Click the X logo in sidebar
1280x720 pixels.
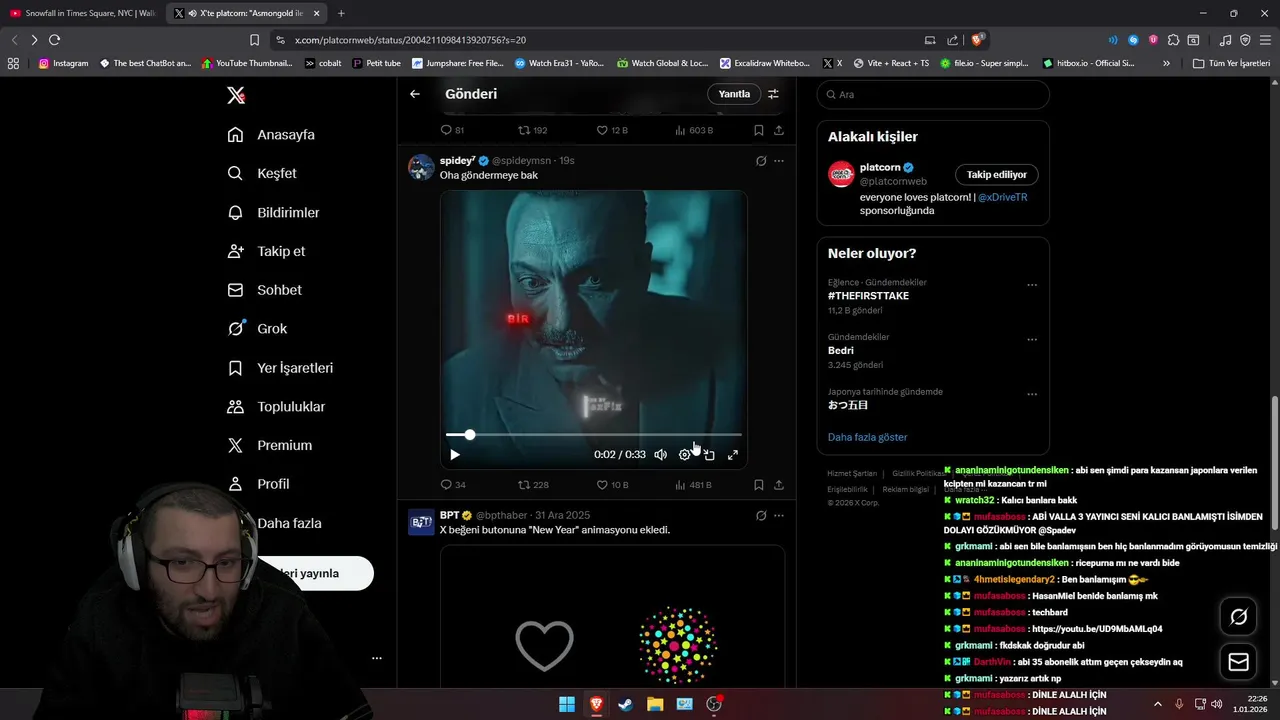236,95
